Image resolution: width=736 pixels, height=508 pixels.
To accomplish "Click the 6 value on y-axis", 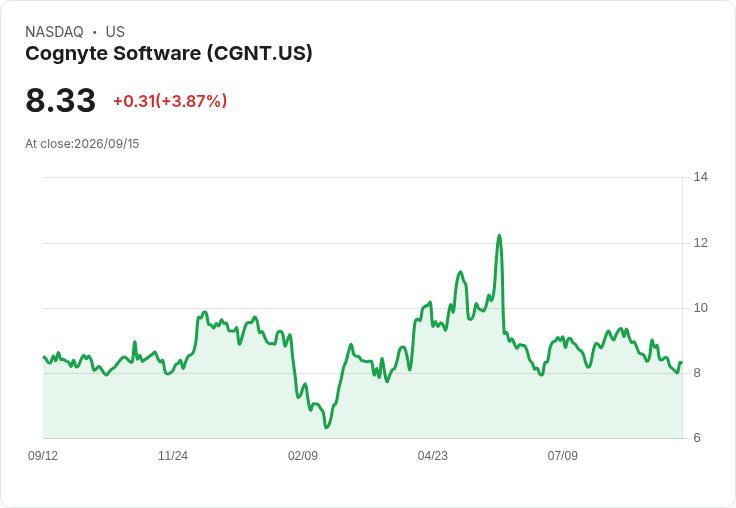I will point(697,438).
